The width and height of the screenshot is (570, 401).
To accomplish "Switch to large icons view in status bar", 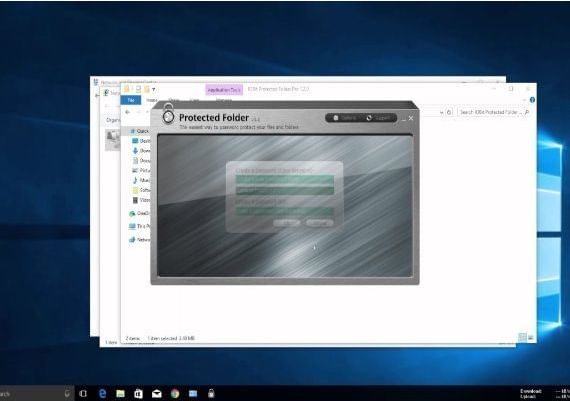I will point(531,338).
